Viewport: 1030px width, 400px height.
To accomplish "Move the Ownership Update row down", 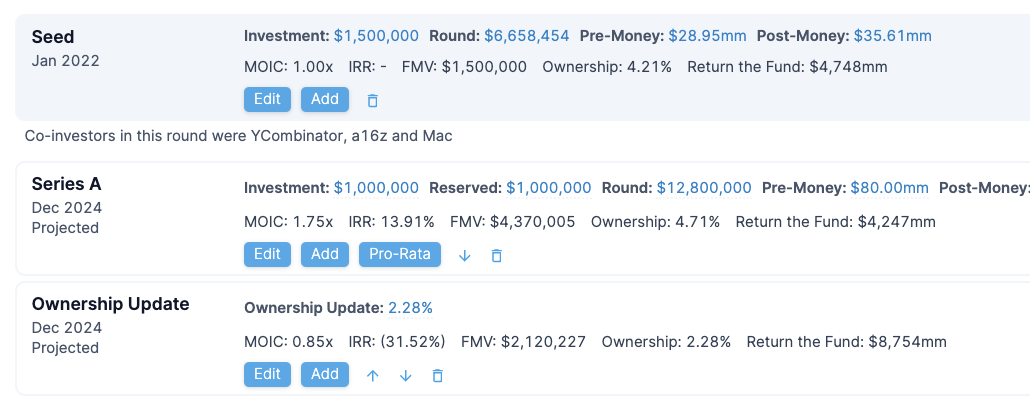I will pyautogui.click(x=405, y=375).
